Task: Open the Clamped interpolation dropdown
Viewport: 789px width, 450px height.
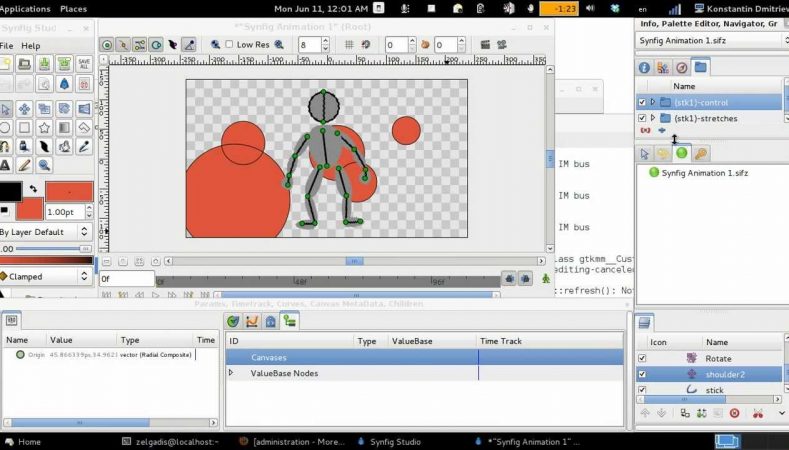Action: tap(47, 276)
